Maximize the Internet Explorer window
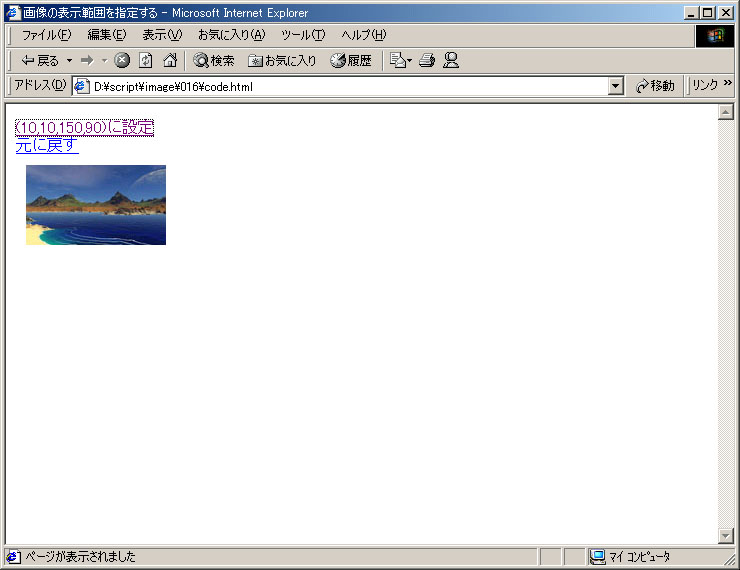This screenshot has height=570, width=740. coord(708,13)
